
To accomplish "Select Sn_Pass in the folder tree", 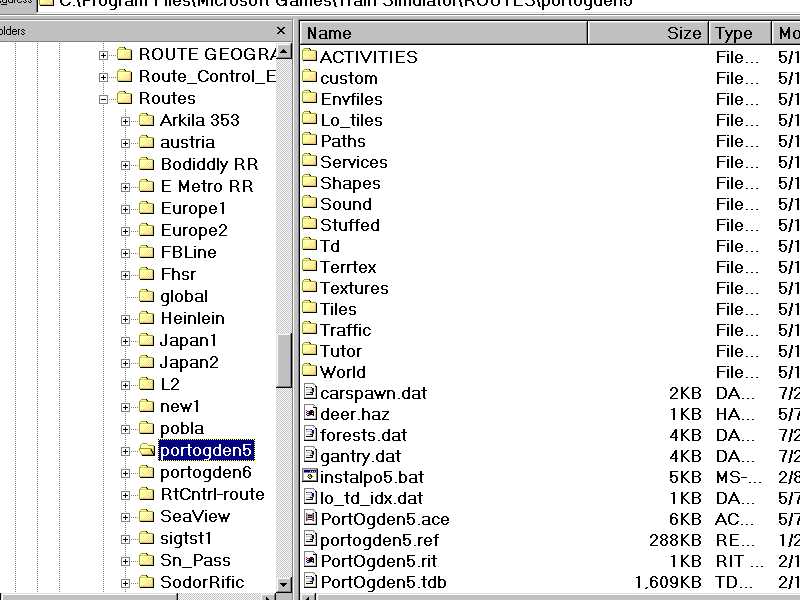I will 195,560.
